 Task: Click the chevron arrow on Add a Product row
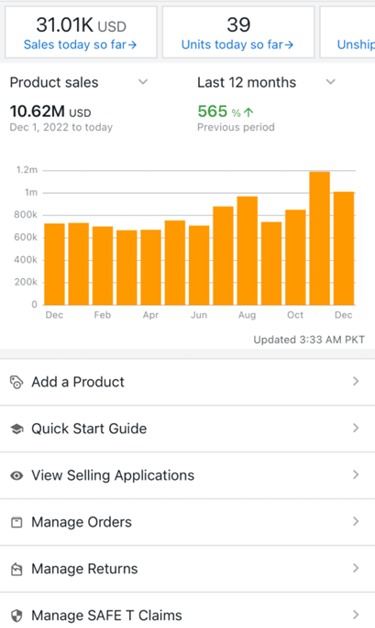coord(355,381)
